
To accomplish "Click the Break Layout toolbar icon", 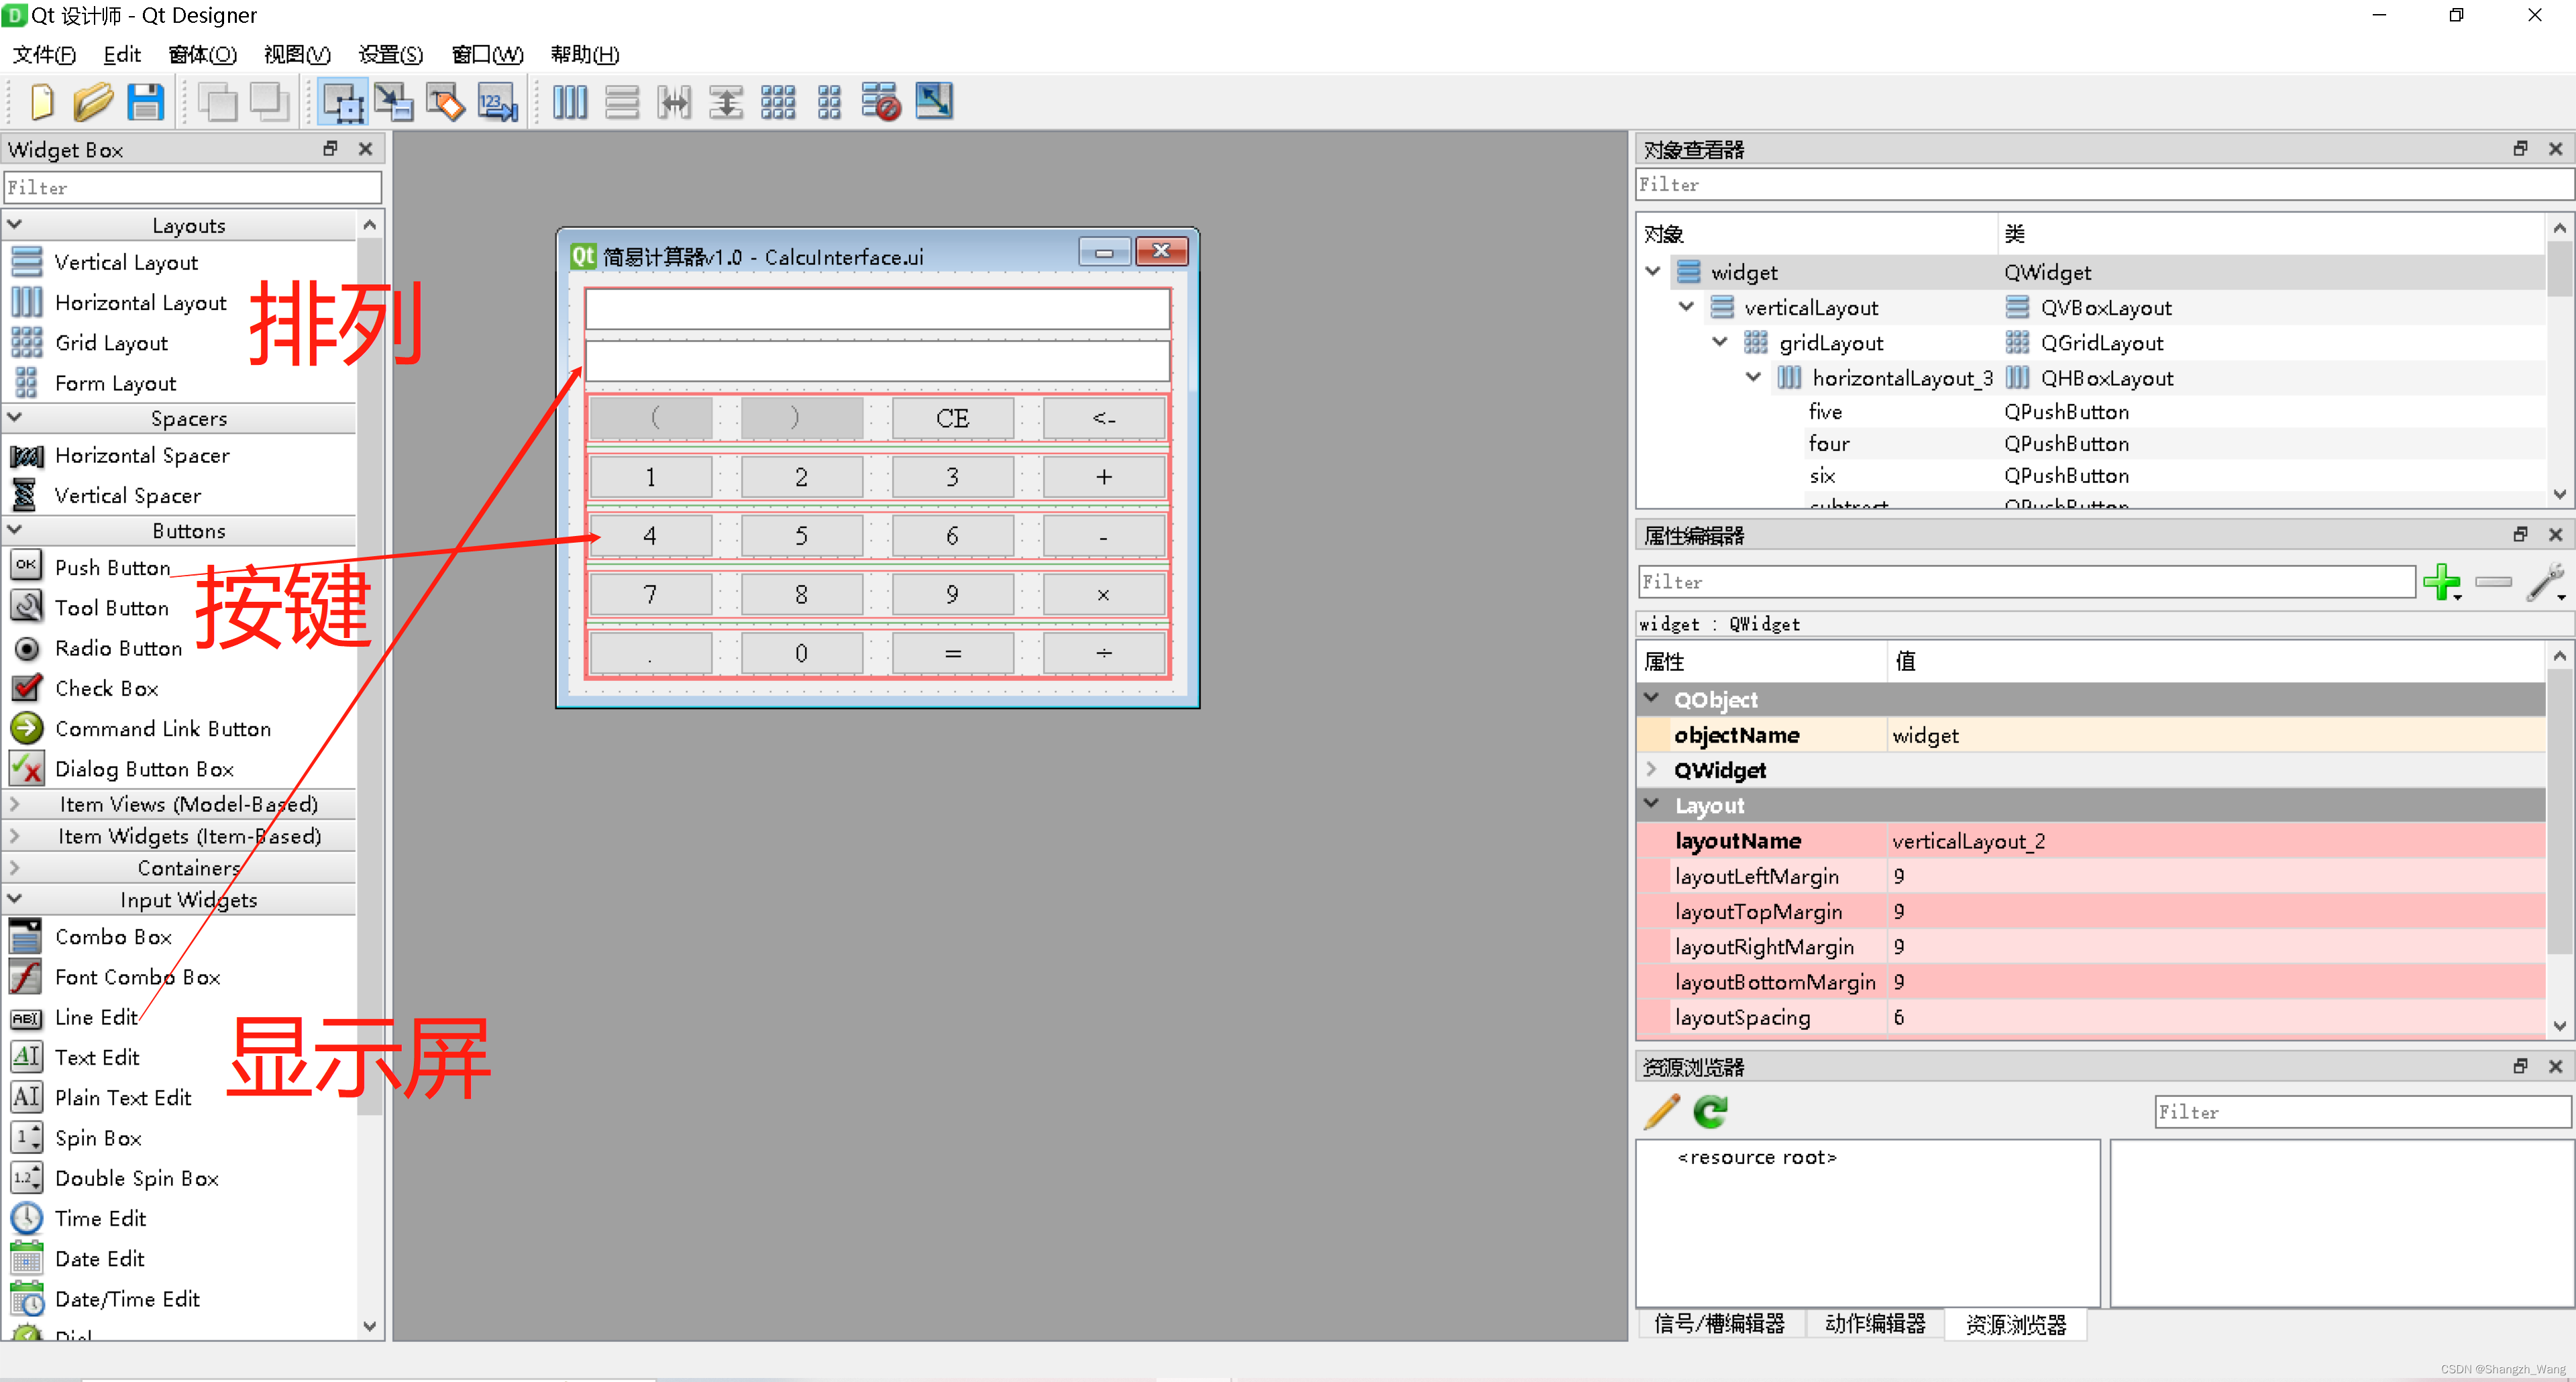I will pyautogui.click(x=881, y=102).
